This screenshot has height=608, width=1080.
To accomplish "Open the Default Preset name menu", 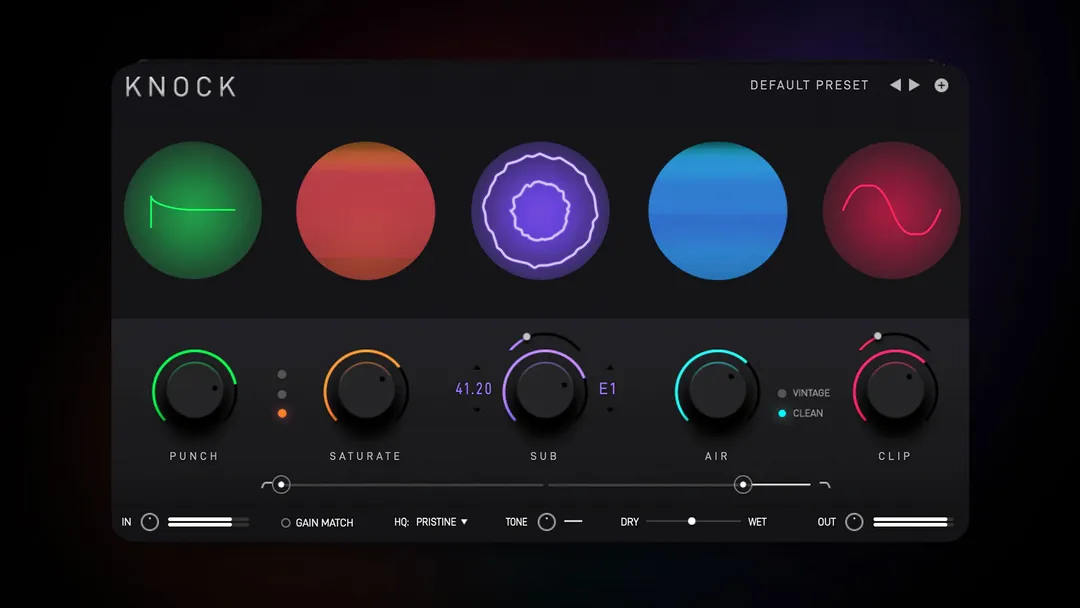I will coord(809,85).
